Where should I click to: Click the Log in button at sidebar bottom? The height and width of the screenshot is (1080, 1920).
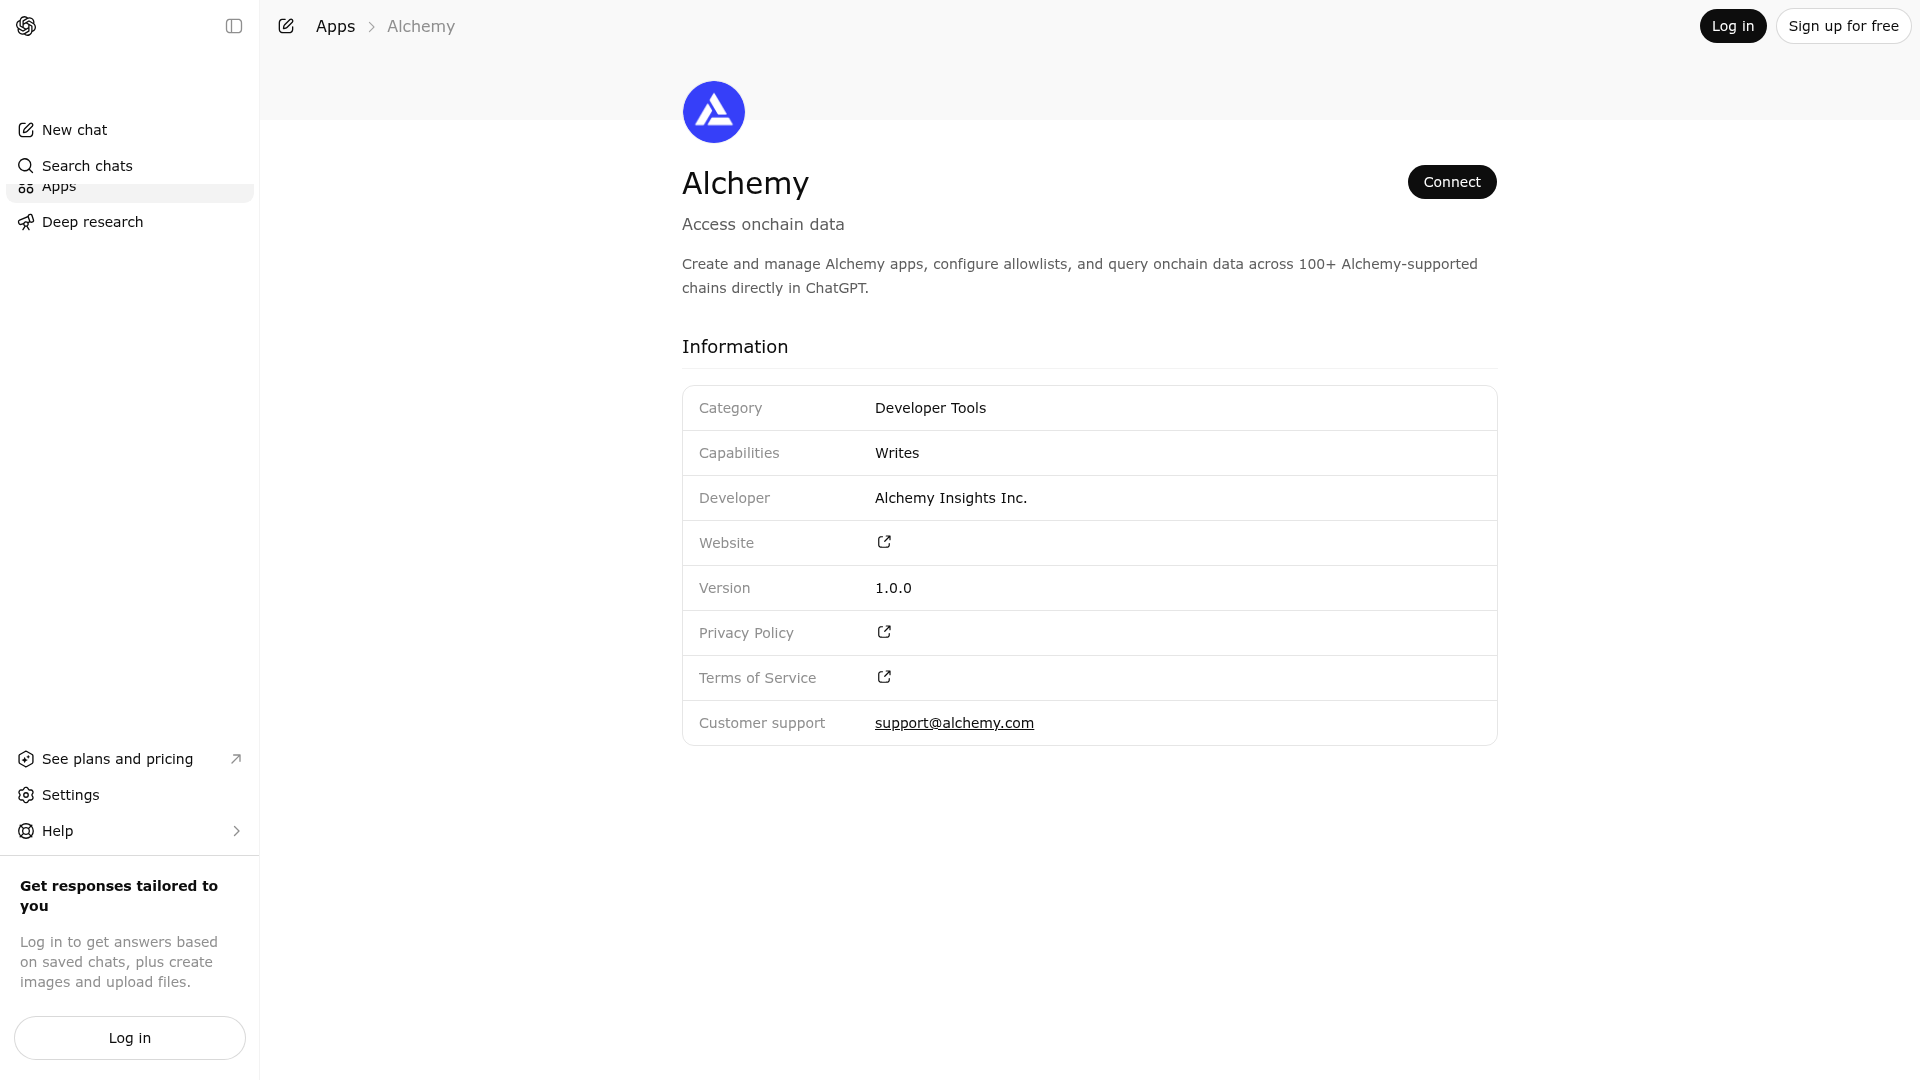(x=130, y=1038)
